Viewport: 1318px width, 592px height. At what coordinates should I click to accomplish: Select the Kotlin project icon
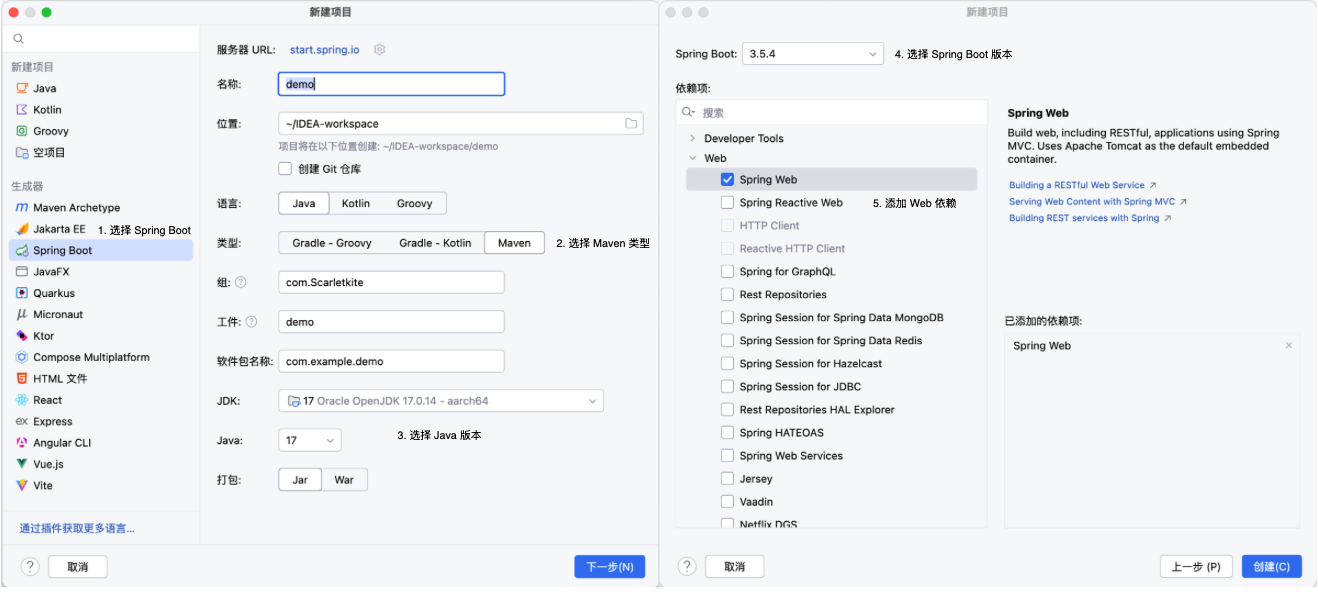22,110
